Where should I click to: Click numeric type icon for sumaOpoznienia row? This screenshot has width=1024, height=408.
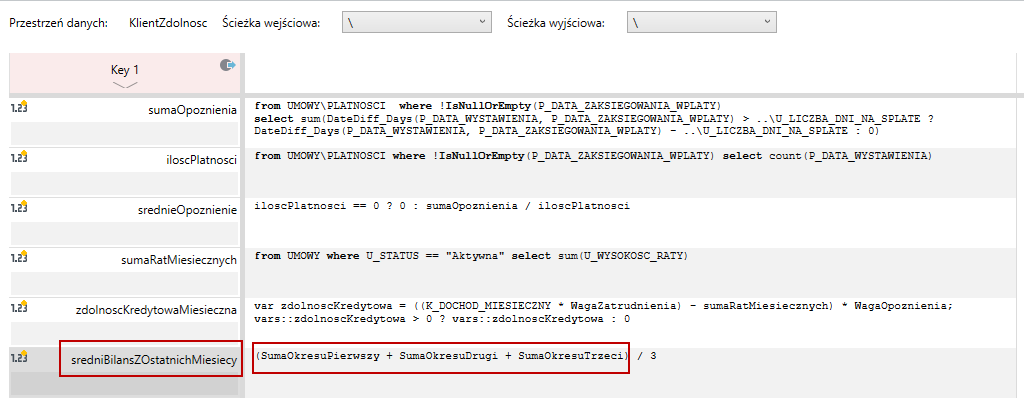point(20,107)
